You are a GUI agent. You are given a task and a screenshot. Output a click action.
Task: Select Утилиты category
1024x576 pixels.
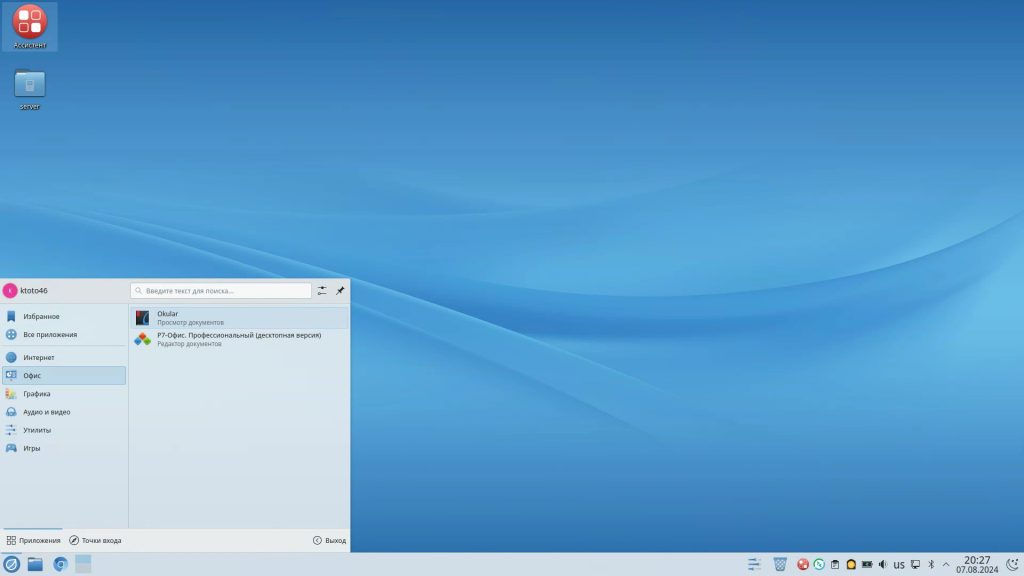(x=64, y=430)
